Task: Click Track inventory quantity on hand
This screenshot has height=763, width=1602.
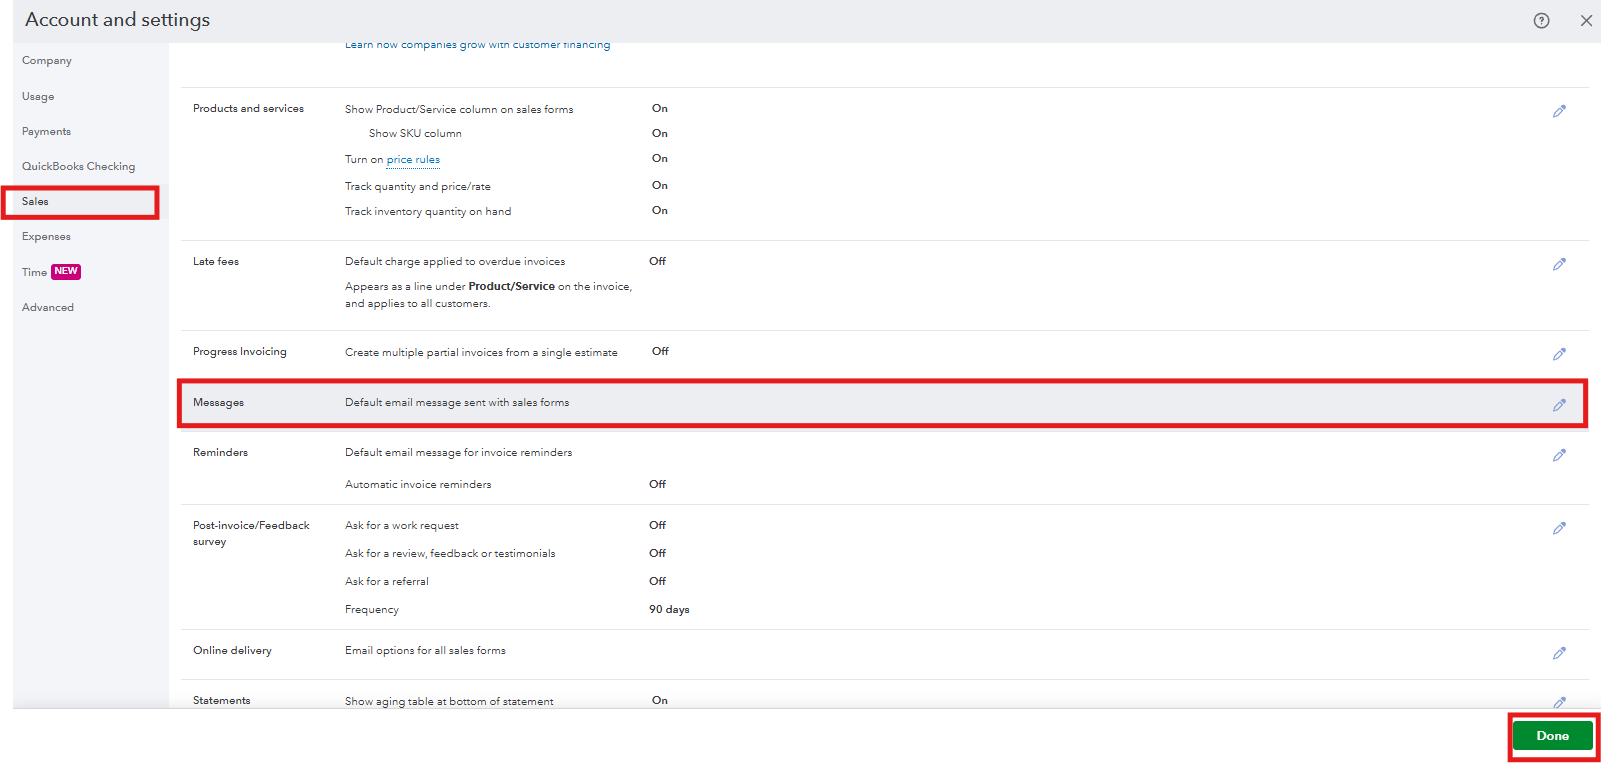Action: [428, 211]
